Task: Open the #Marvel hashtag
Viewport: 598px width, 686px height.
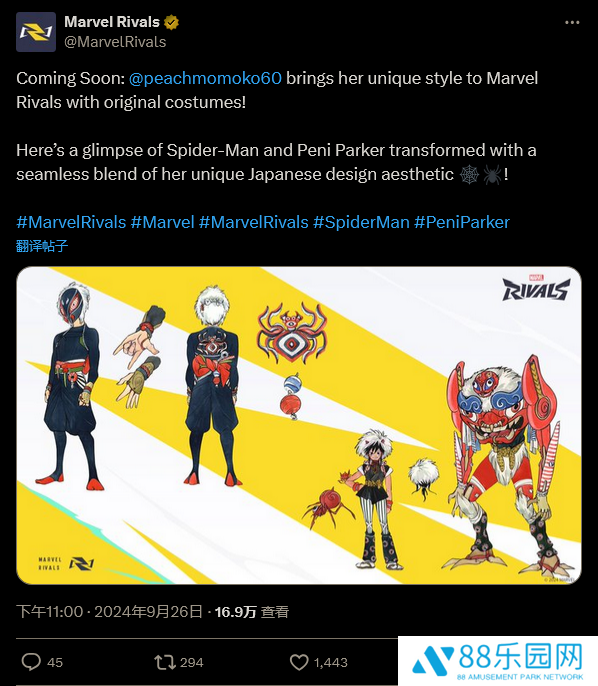Action: point(162,222)
